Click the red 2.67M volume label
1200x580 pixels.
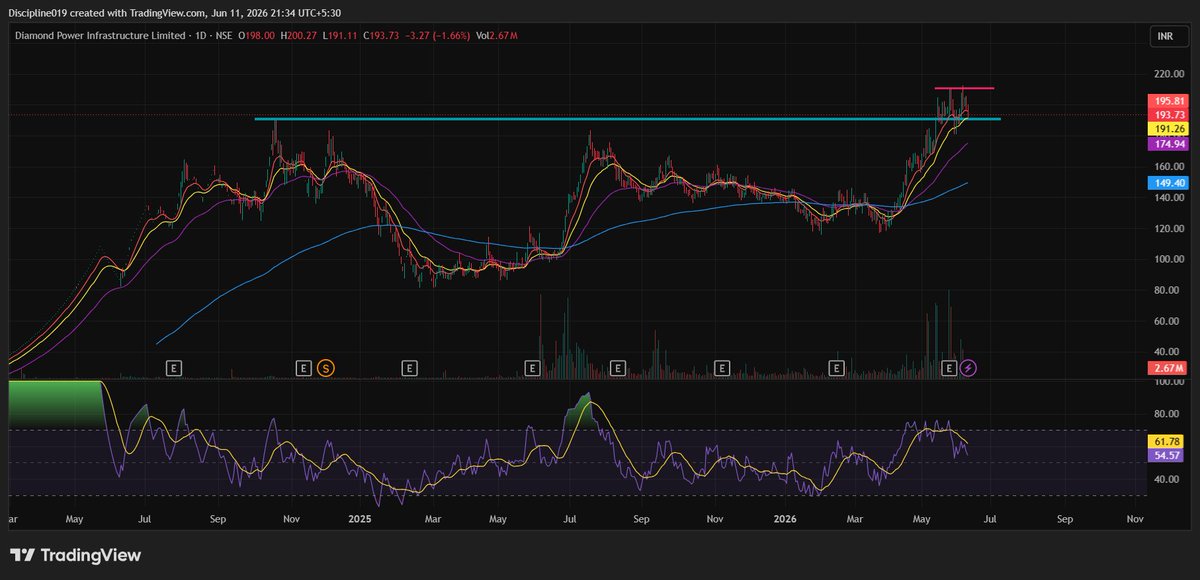pos(1169,368)
